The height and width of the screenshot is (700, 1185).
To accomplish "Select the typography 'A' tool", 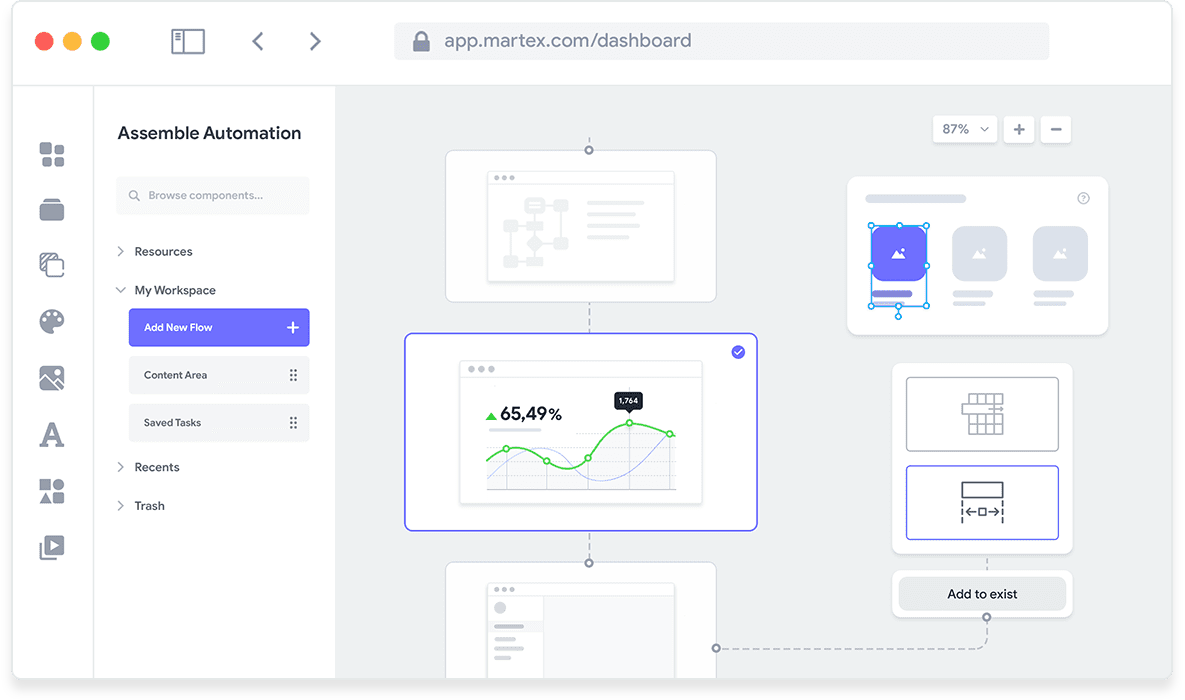I will pyautogui.click(x=52, y=435).
